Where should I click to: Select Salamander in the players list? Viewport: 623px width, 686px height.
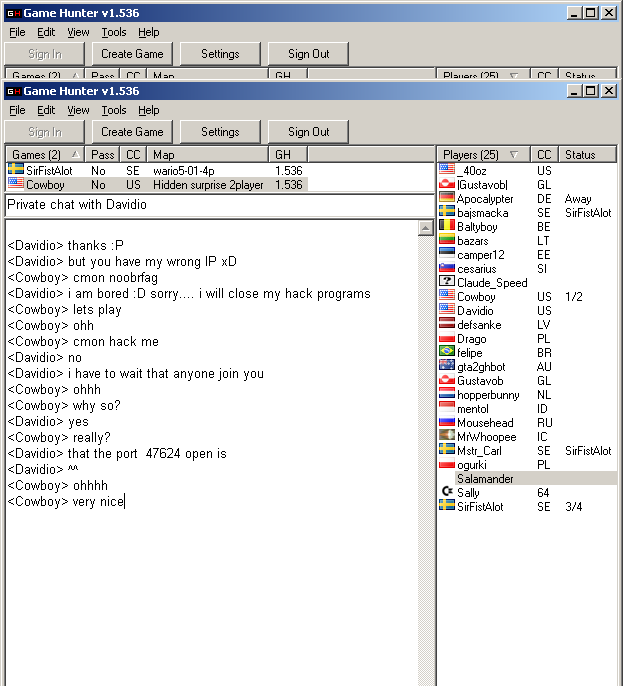click(x=485, y=479)
